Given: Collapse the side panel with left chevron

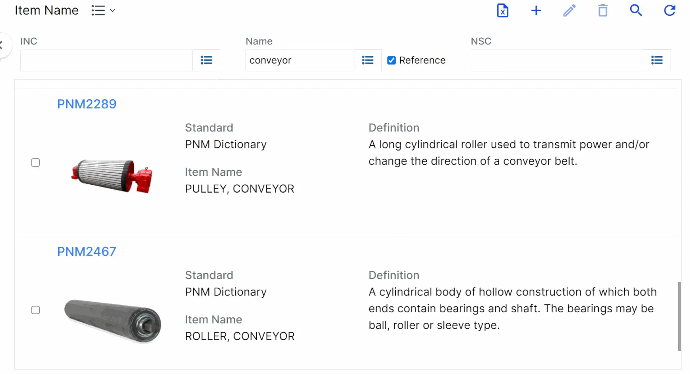Looking at the screenshot, I should (2, 44).
